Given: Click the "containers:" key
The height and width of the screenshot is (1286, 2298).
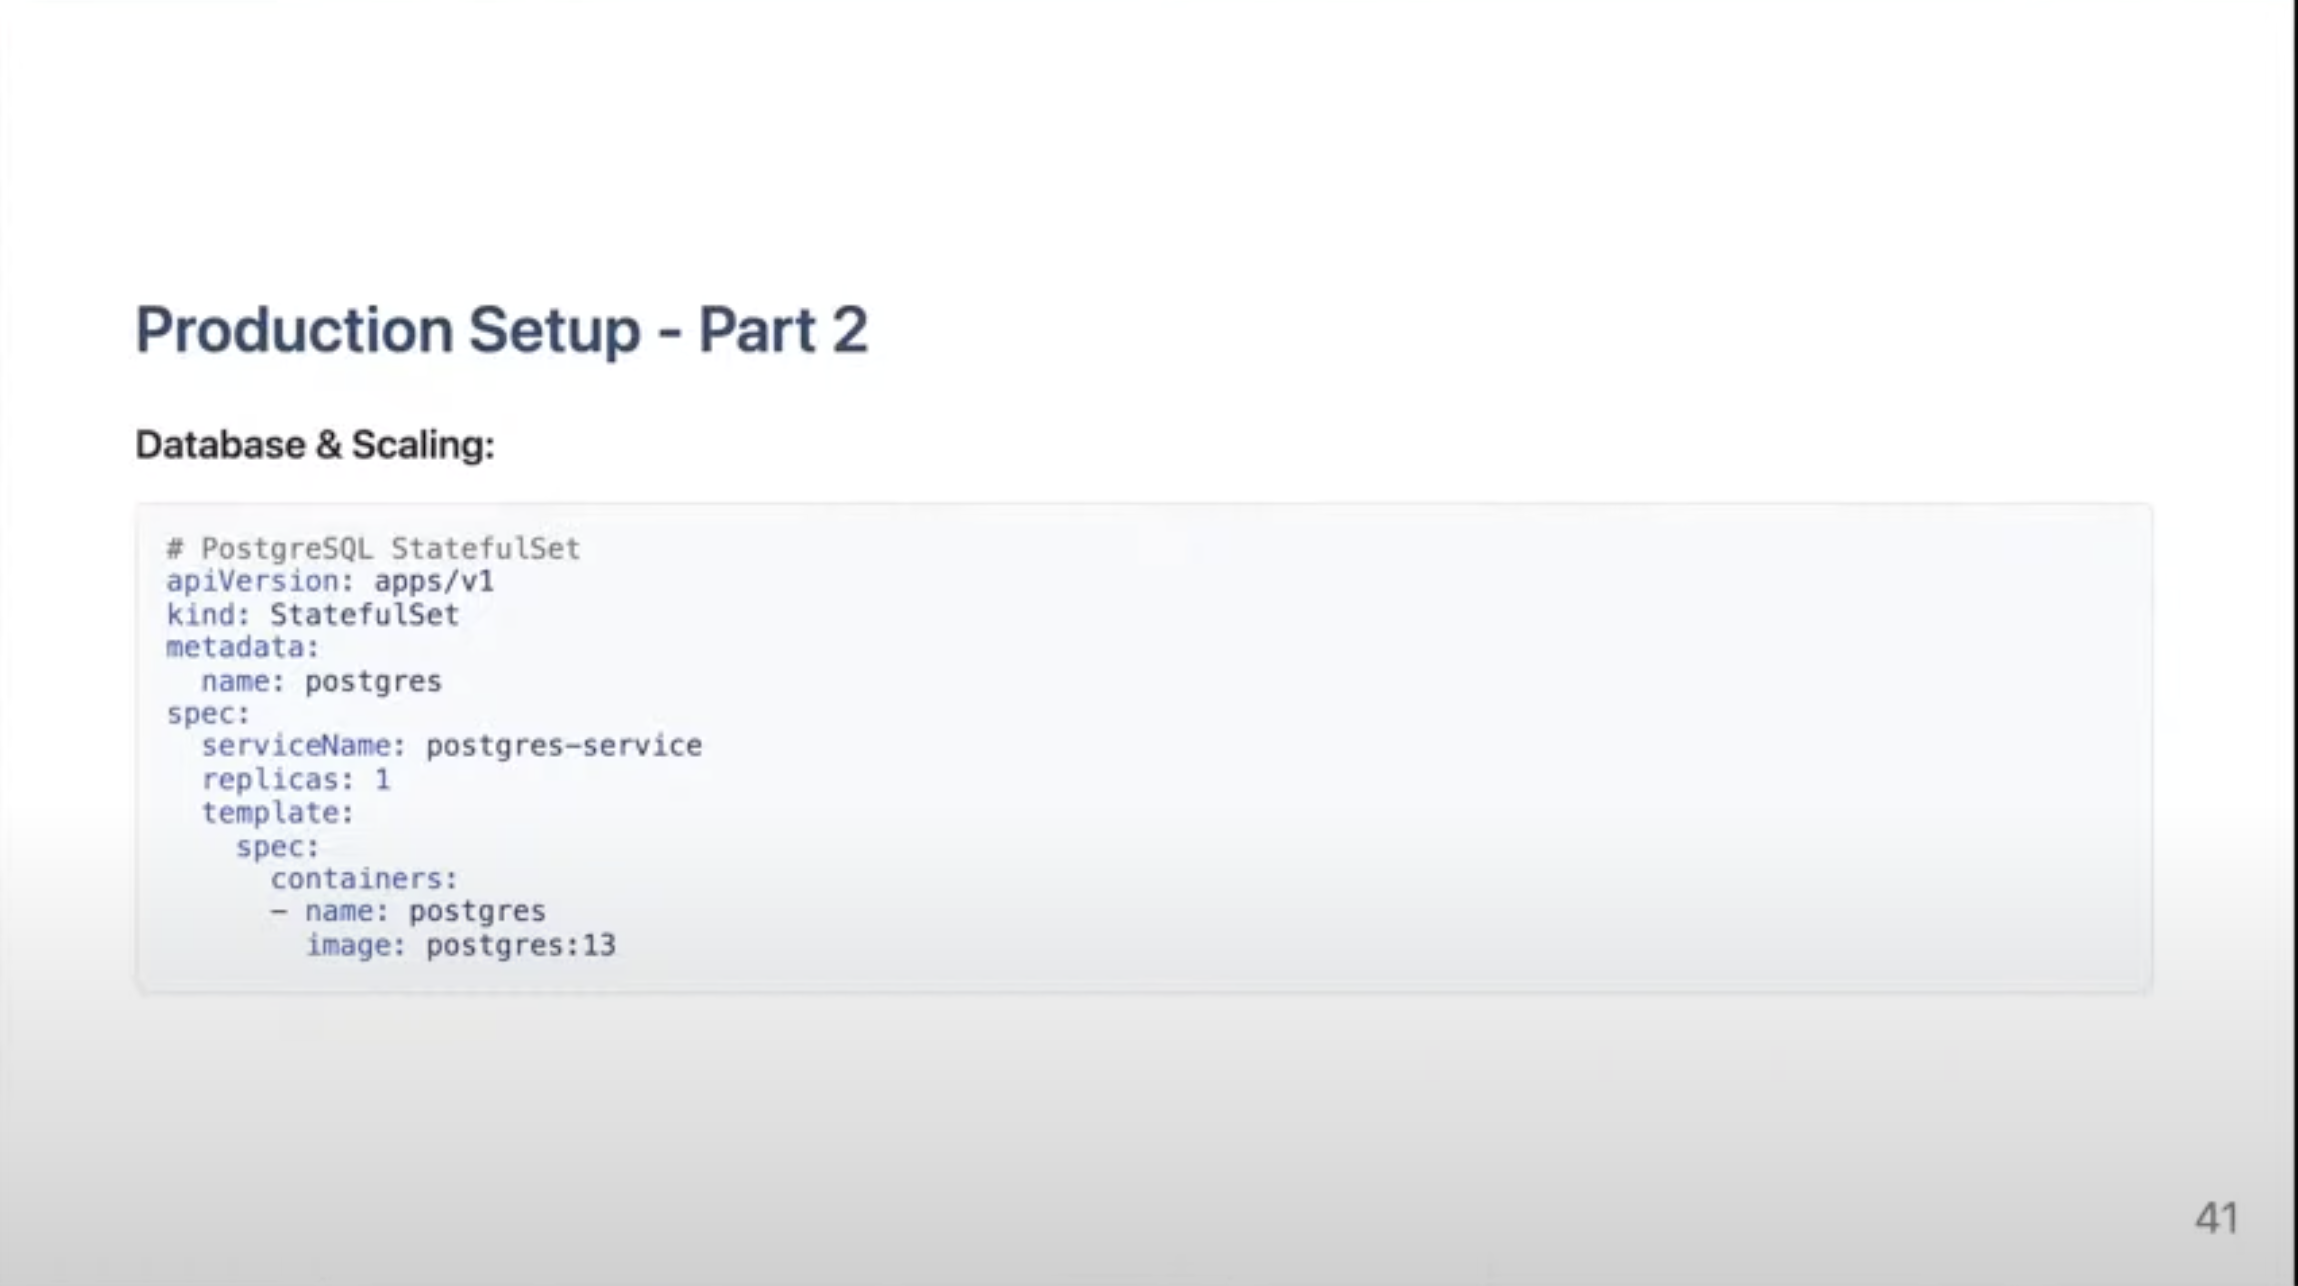Looking at the screenshot, I should point(364,879).
